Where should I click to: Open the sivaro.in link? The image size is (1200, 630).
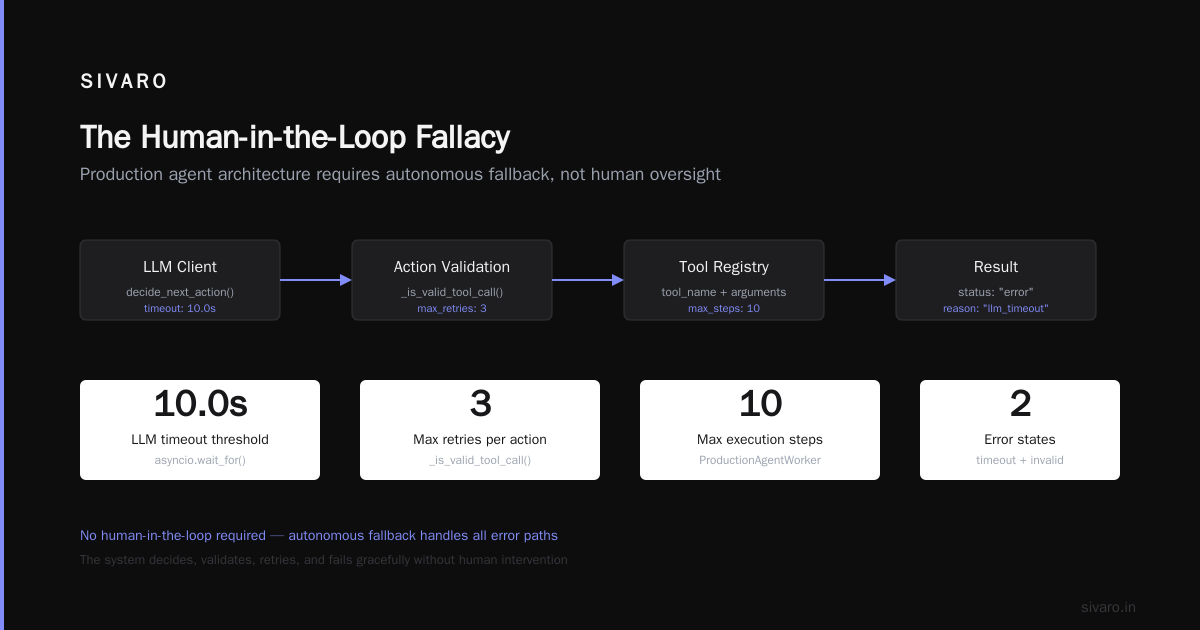(x=1108, y=607)
